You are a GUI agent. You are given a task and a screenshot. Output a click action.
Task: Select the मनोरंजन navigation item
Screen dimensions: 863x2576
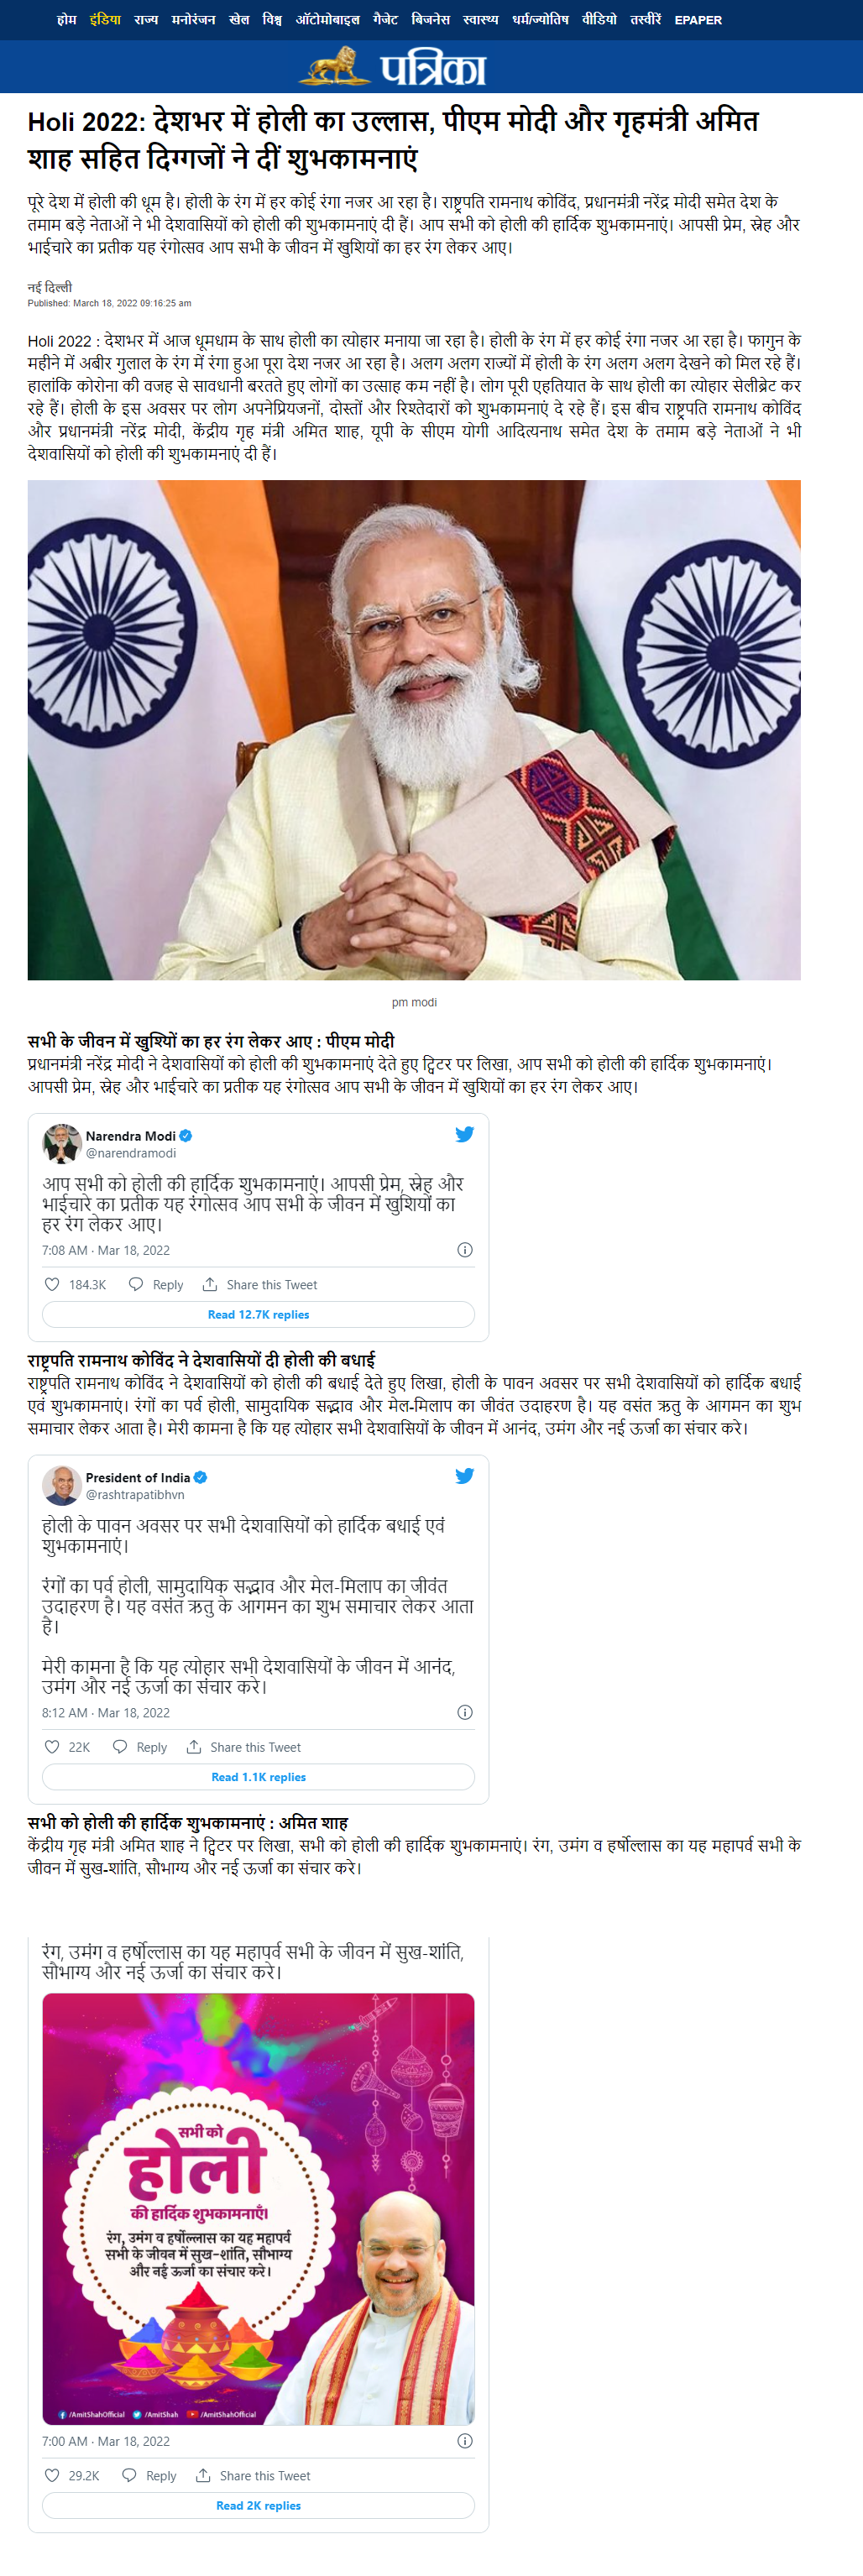click(193, 19)
